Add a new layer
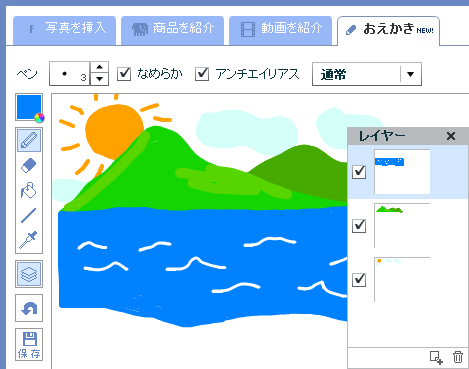Viewport: 469px width, 369px height. [x=436, y=357]
